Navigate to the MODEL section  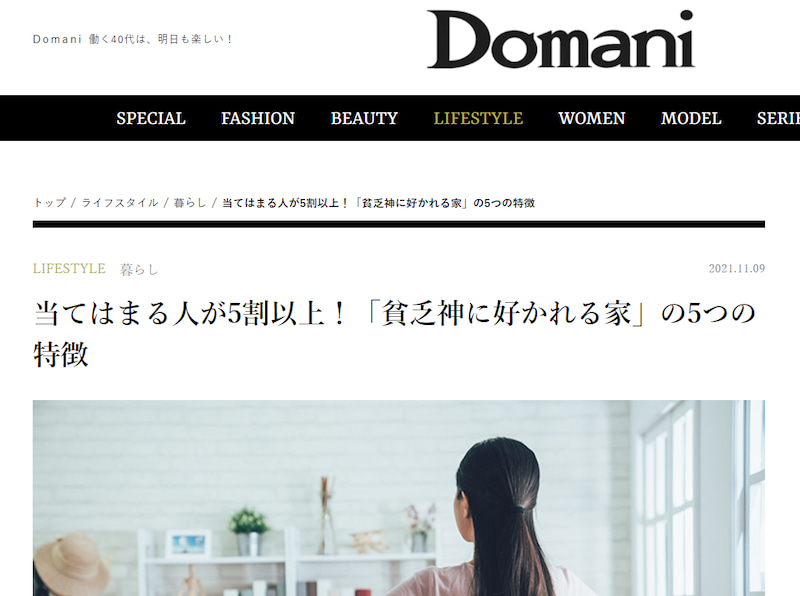[691, 118]
